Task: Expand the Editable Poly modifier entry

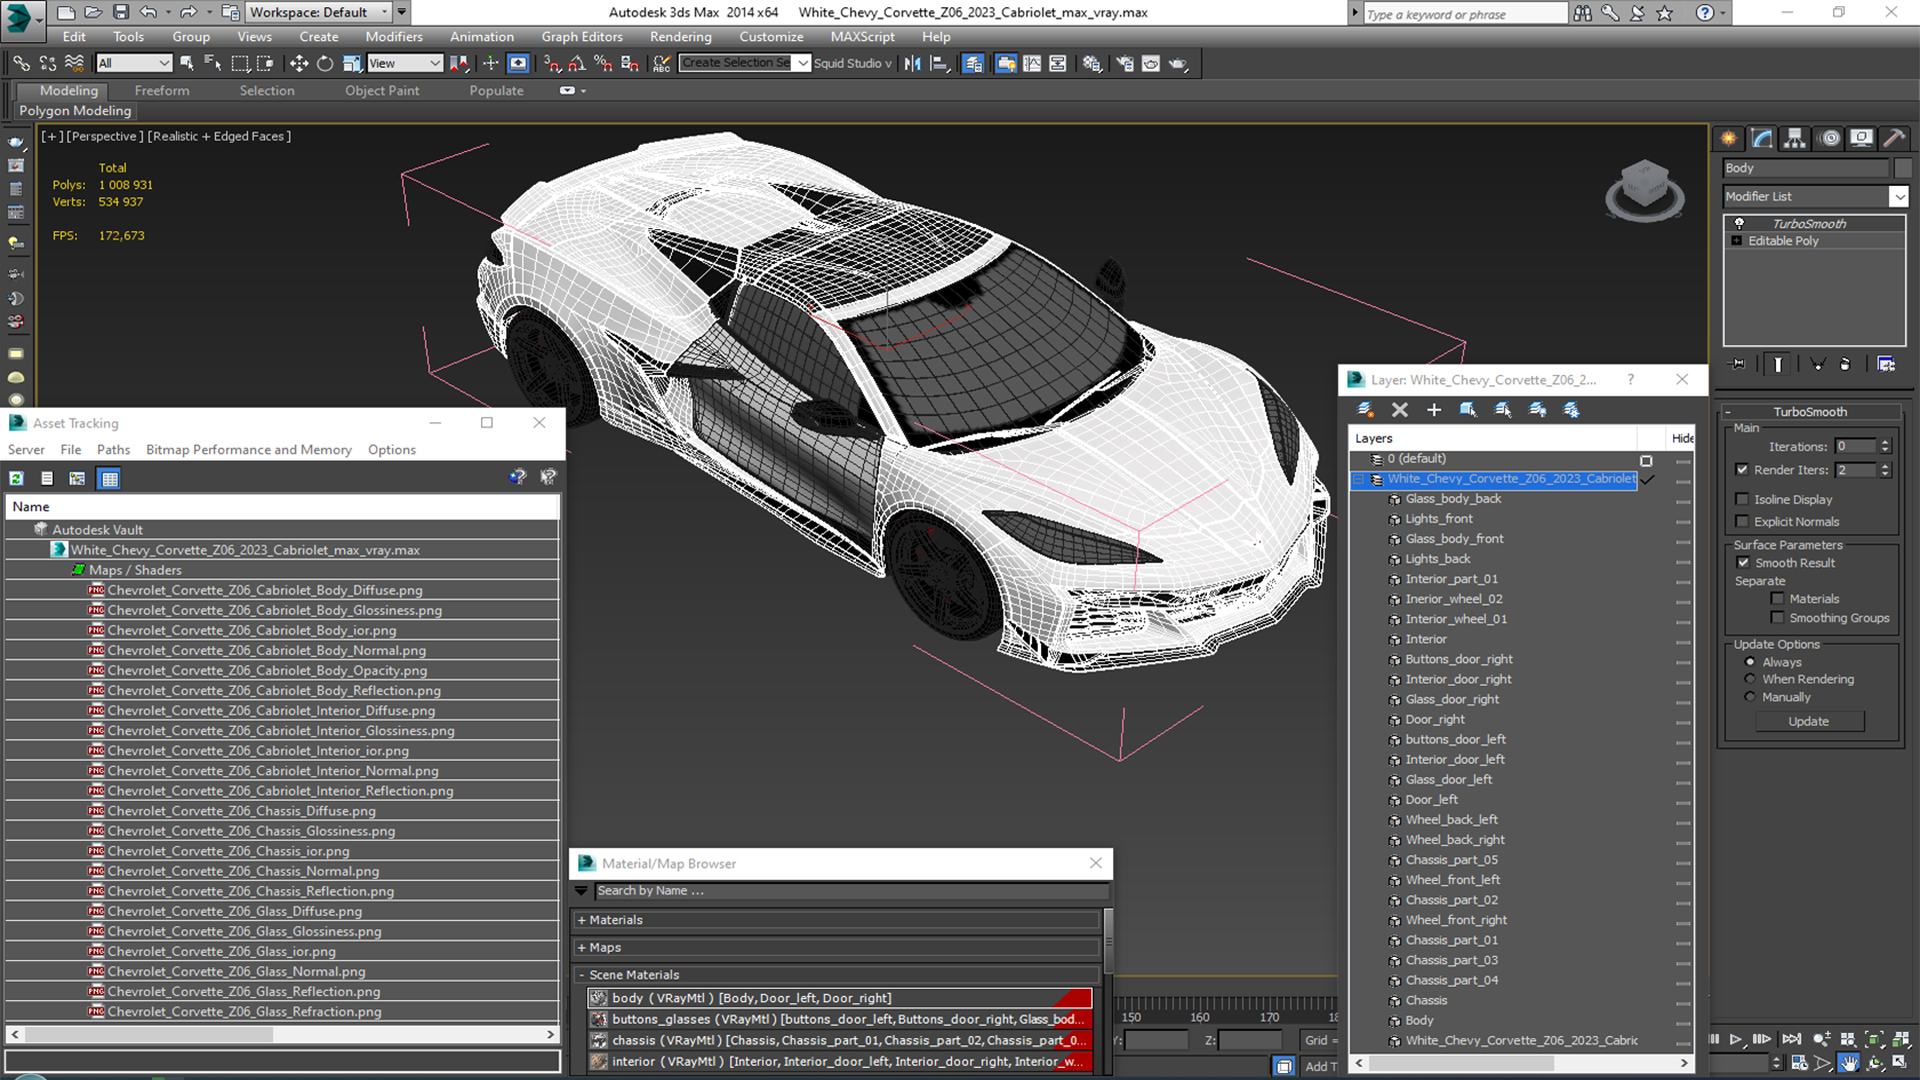Action: click(1737, 241)
